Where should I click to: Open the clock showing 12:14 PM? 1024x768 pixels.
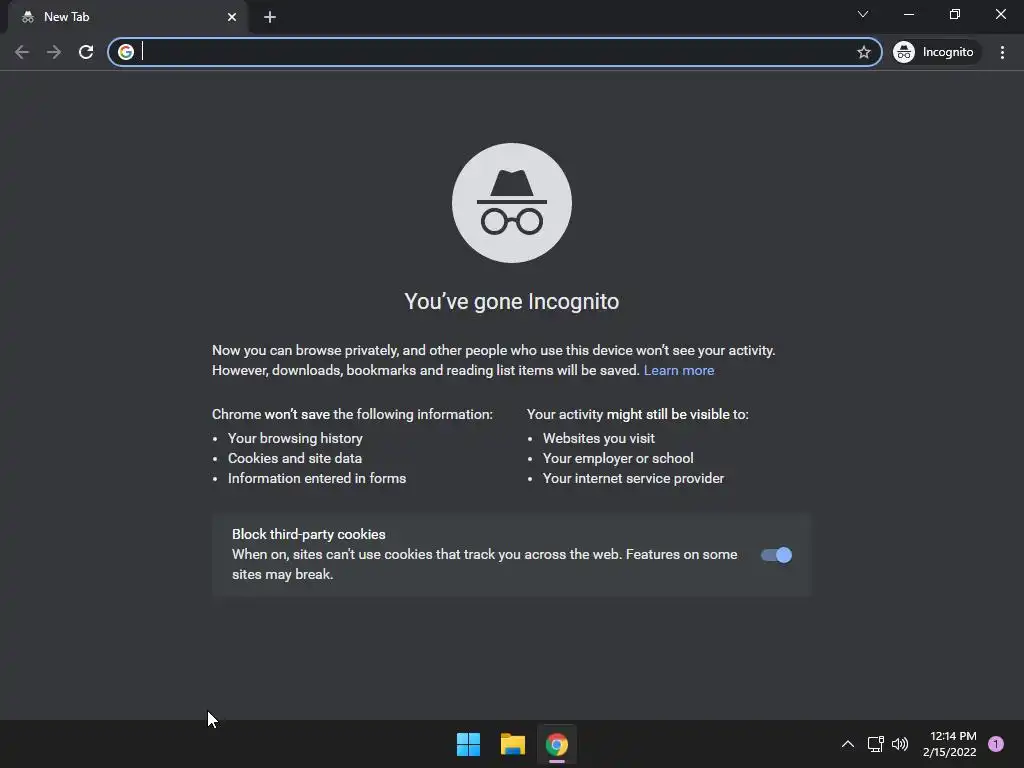tap(950, 744)
